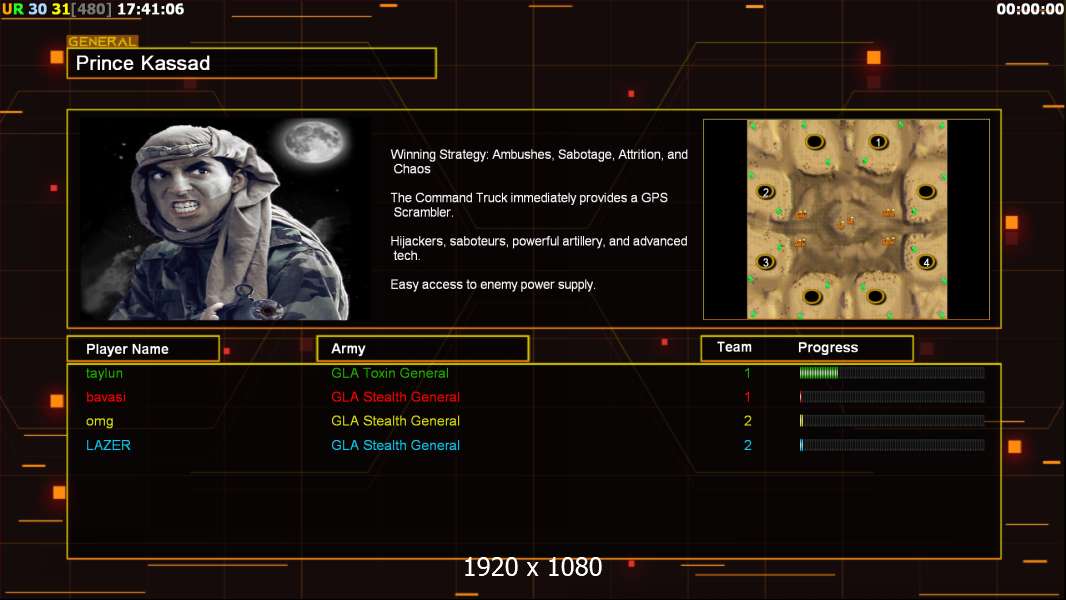The height and width of the screenshot is (600, 1066).
Task: Click LAZER's blue loading progress bar
Action: coord(892,445)
